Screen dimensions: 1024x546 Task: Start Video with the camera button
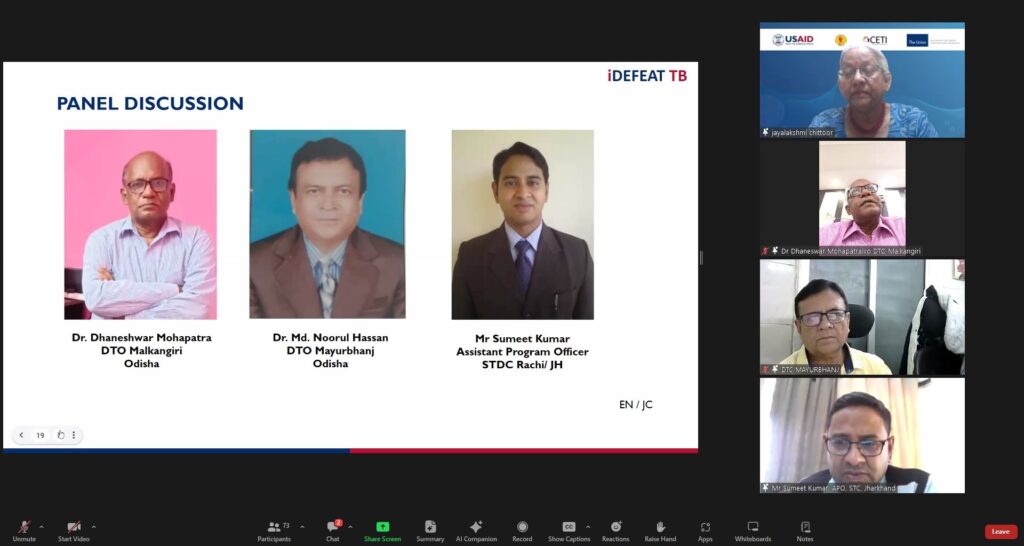point(73,530)
